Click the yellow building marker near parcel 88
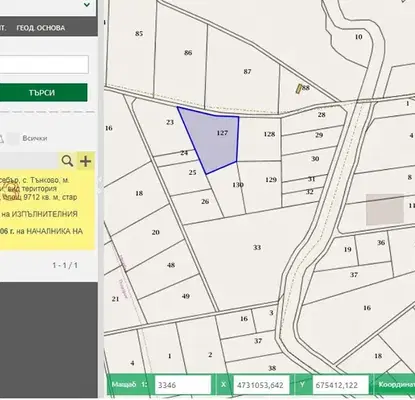Viewport: 415px width, 400px height. pyautogui.click(x=299, y=88)
